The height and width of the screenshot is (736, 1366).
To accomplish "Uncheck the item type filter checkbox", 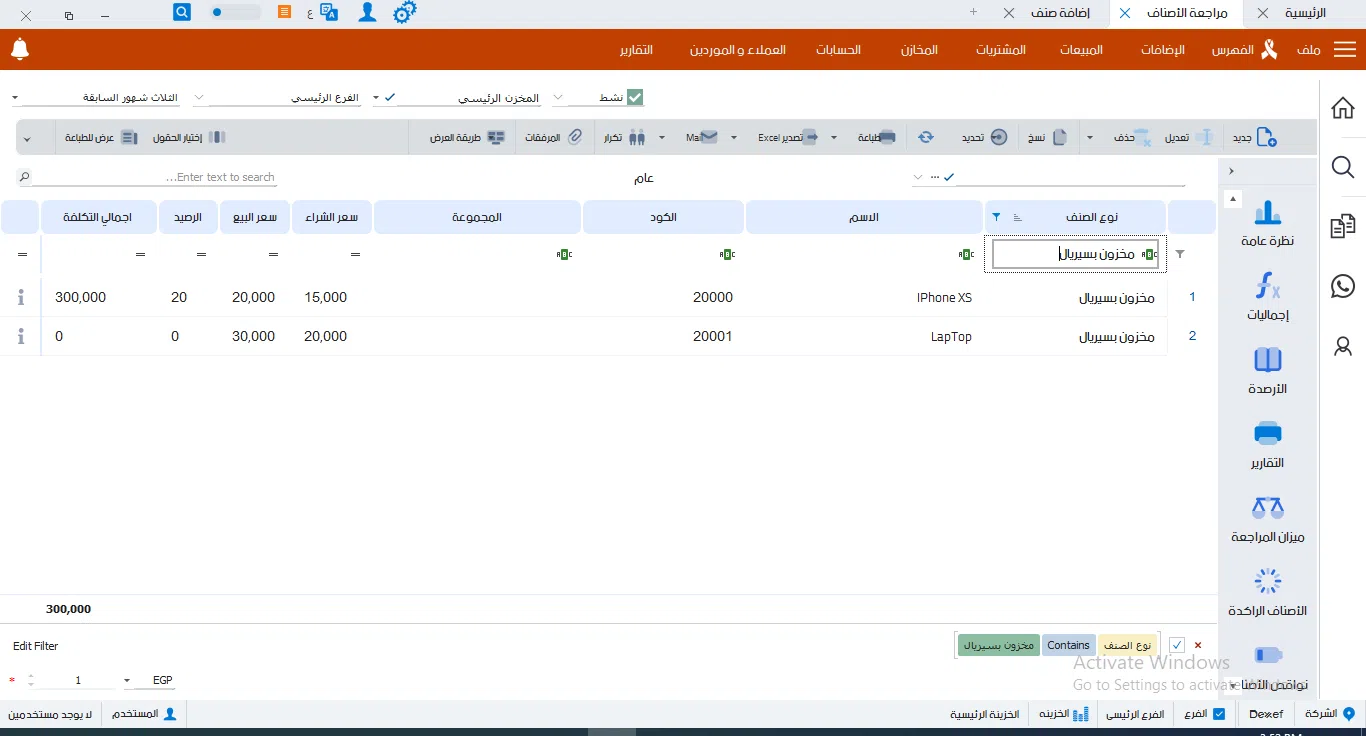I will click(1177, 646).
